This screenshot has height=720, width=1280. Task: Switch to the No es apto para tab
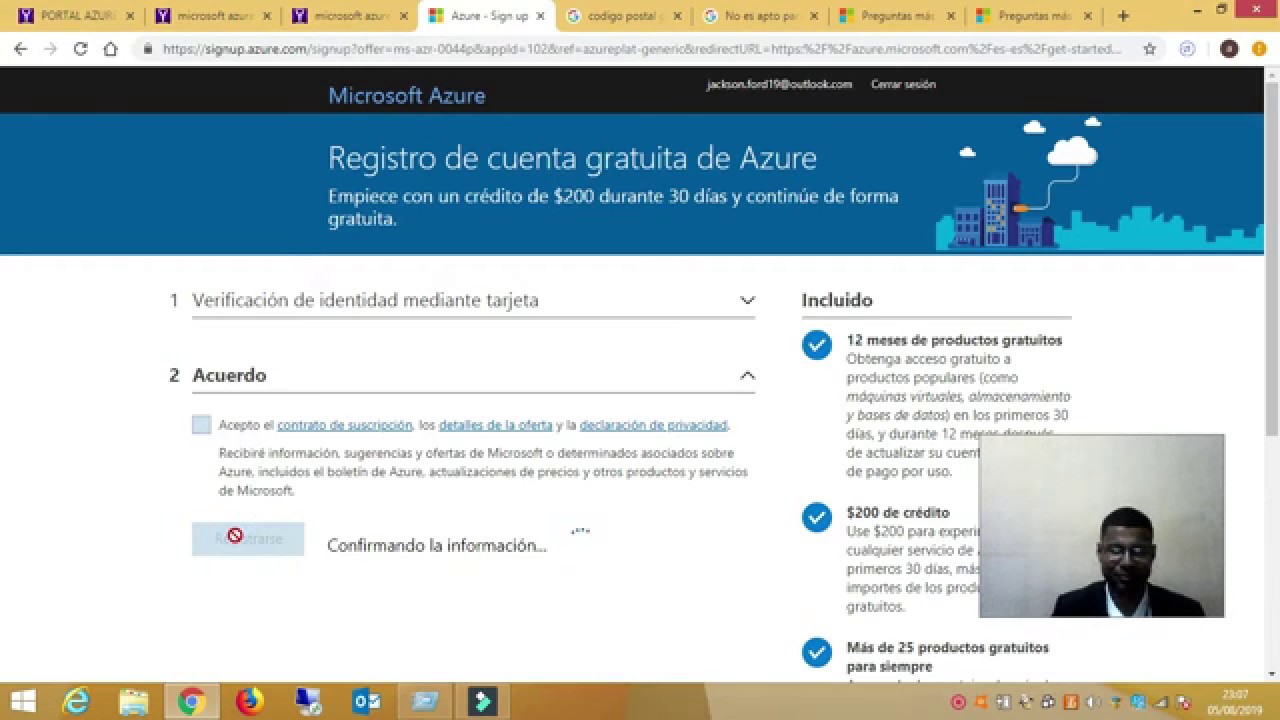761,16
